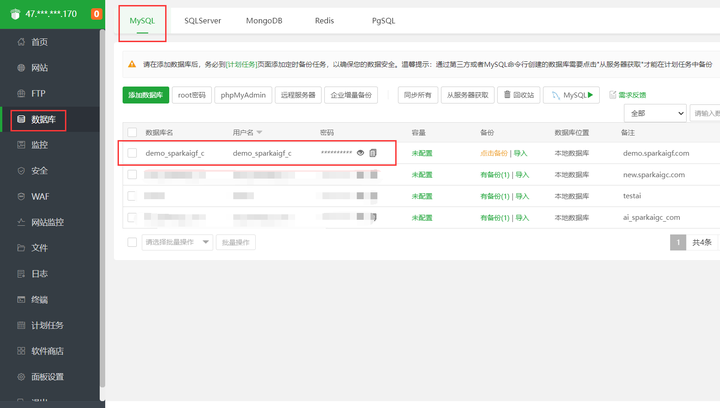
Task: Click the 回收站 recycle bin button
Action: pos(519,95)
